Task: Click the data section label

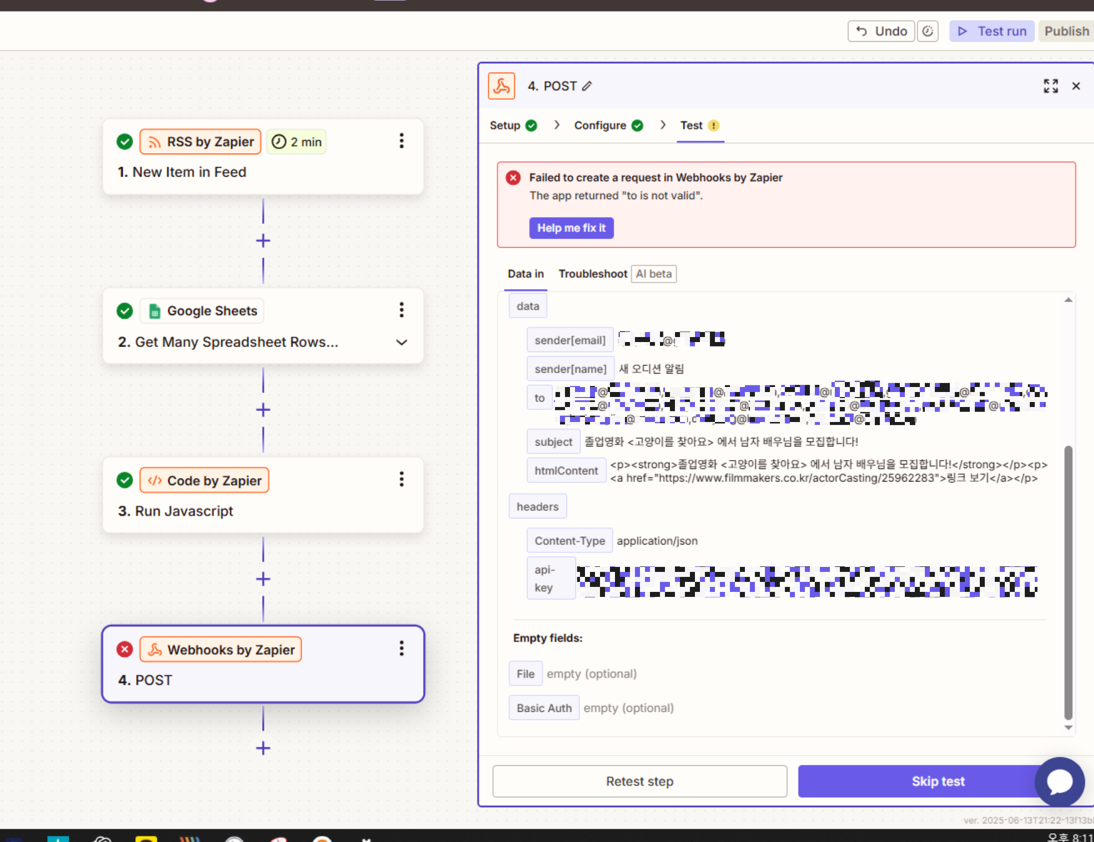Action: 527,306
